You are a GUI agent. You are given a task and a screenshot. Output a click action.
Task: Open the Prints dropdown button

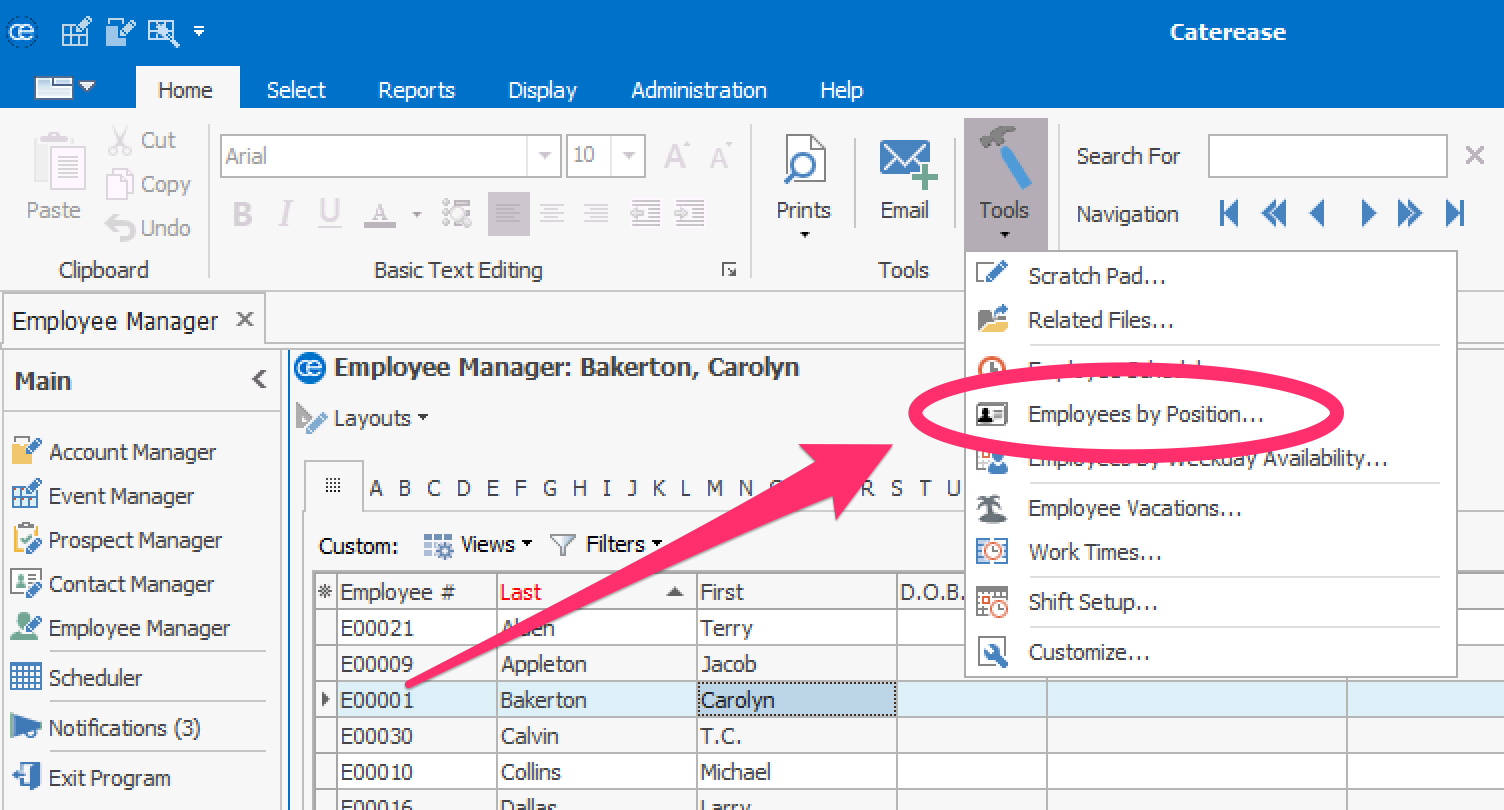(803, 186)
